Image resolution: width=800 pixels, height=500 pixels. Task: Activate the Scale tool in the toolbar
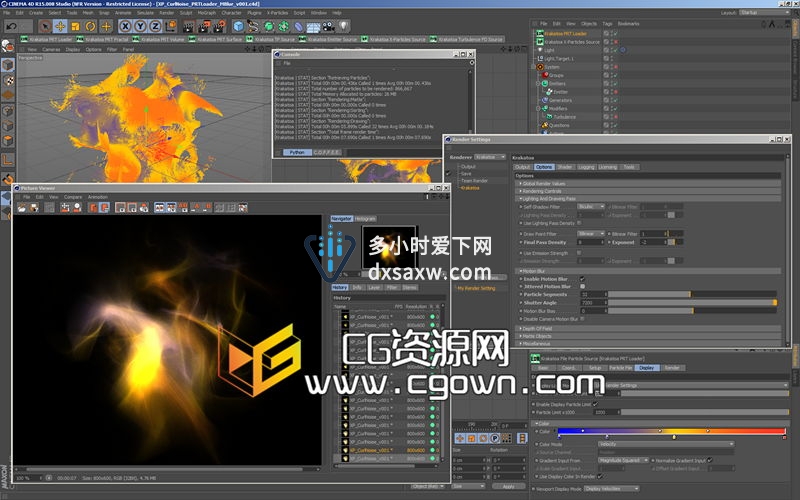[x=76, y=26]
